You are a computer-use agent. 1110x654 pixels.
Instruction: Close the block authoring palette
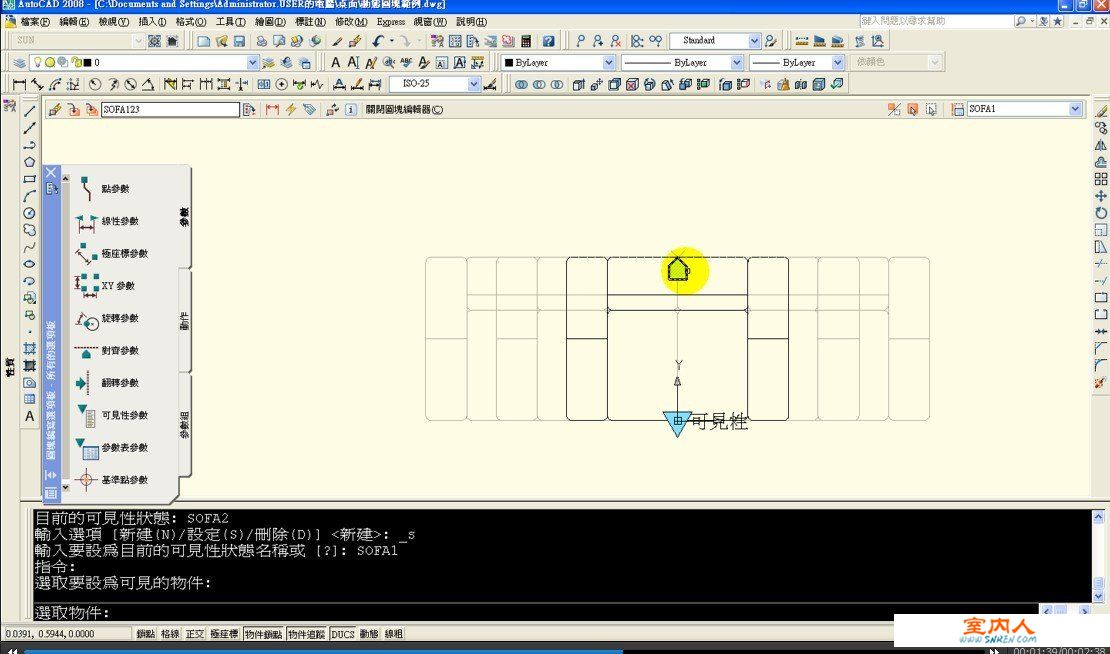point(51,172)
